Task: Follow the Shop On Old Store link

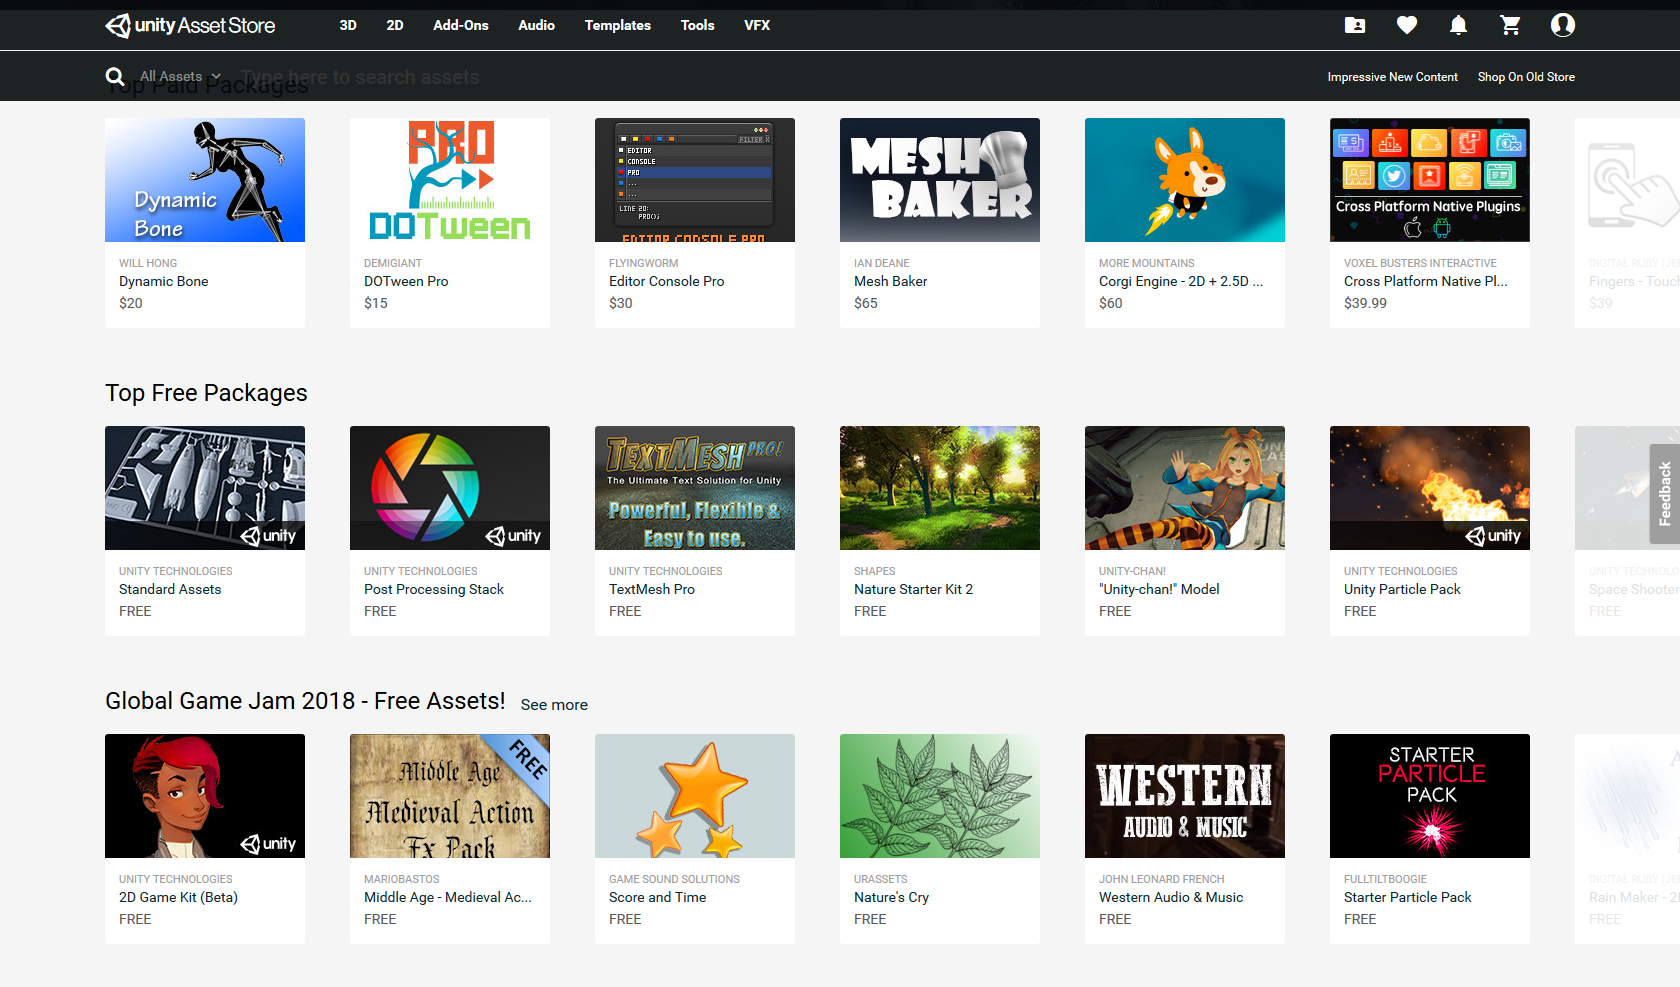Action: coord(1526,77)
